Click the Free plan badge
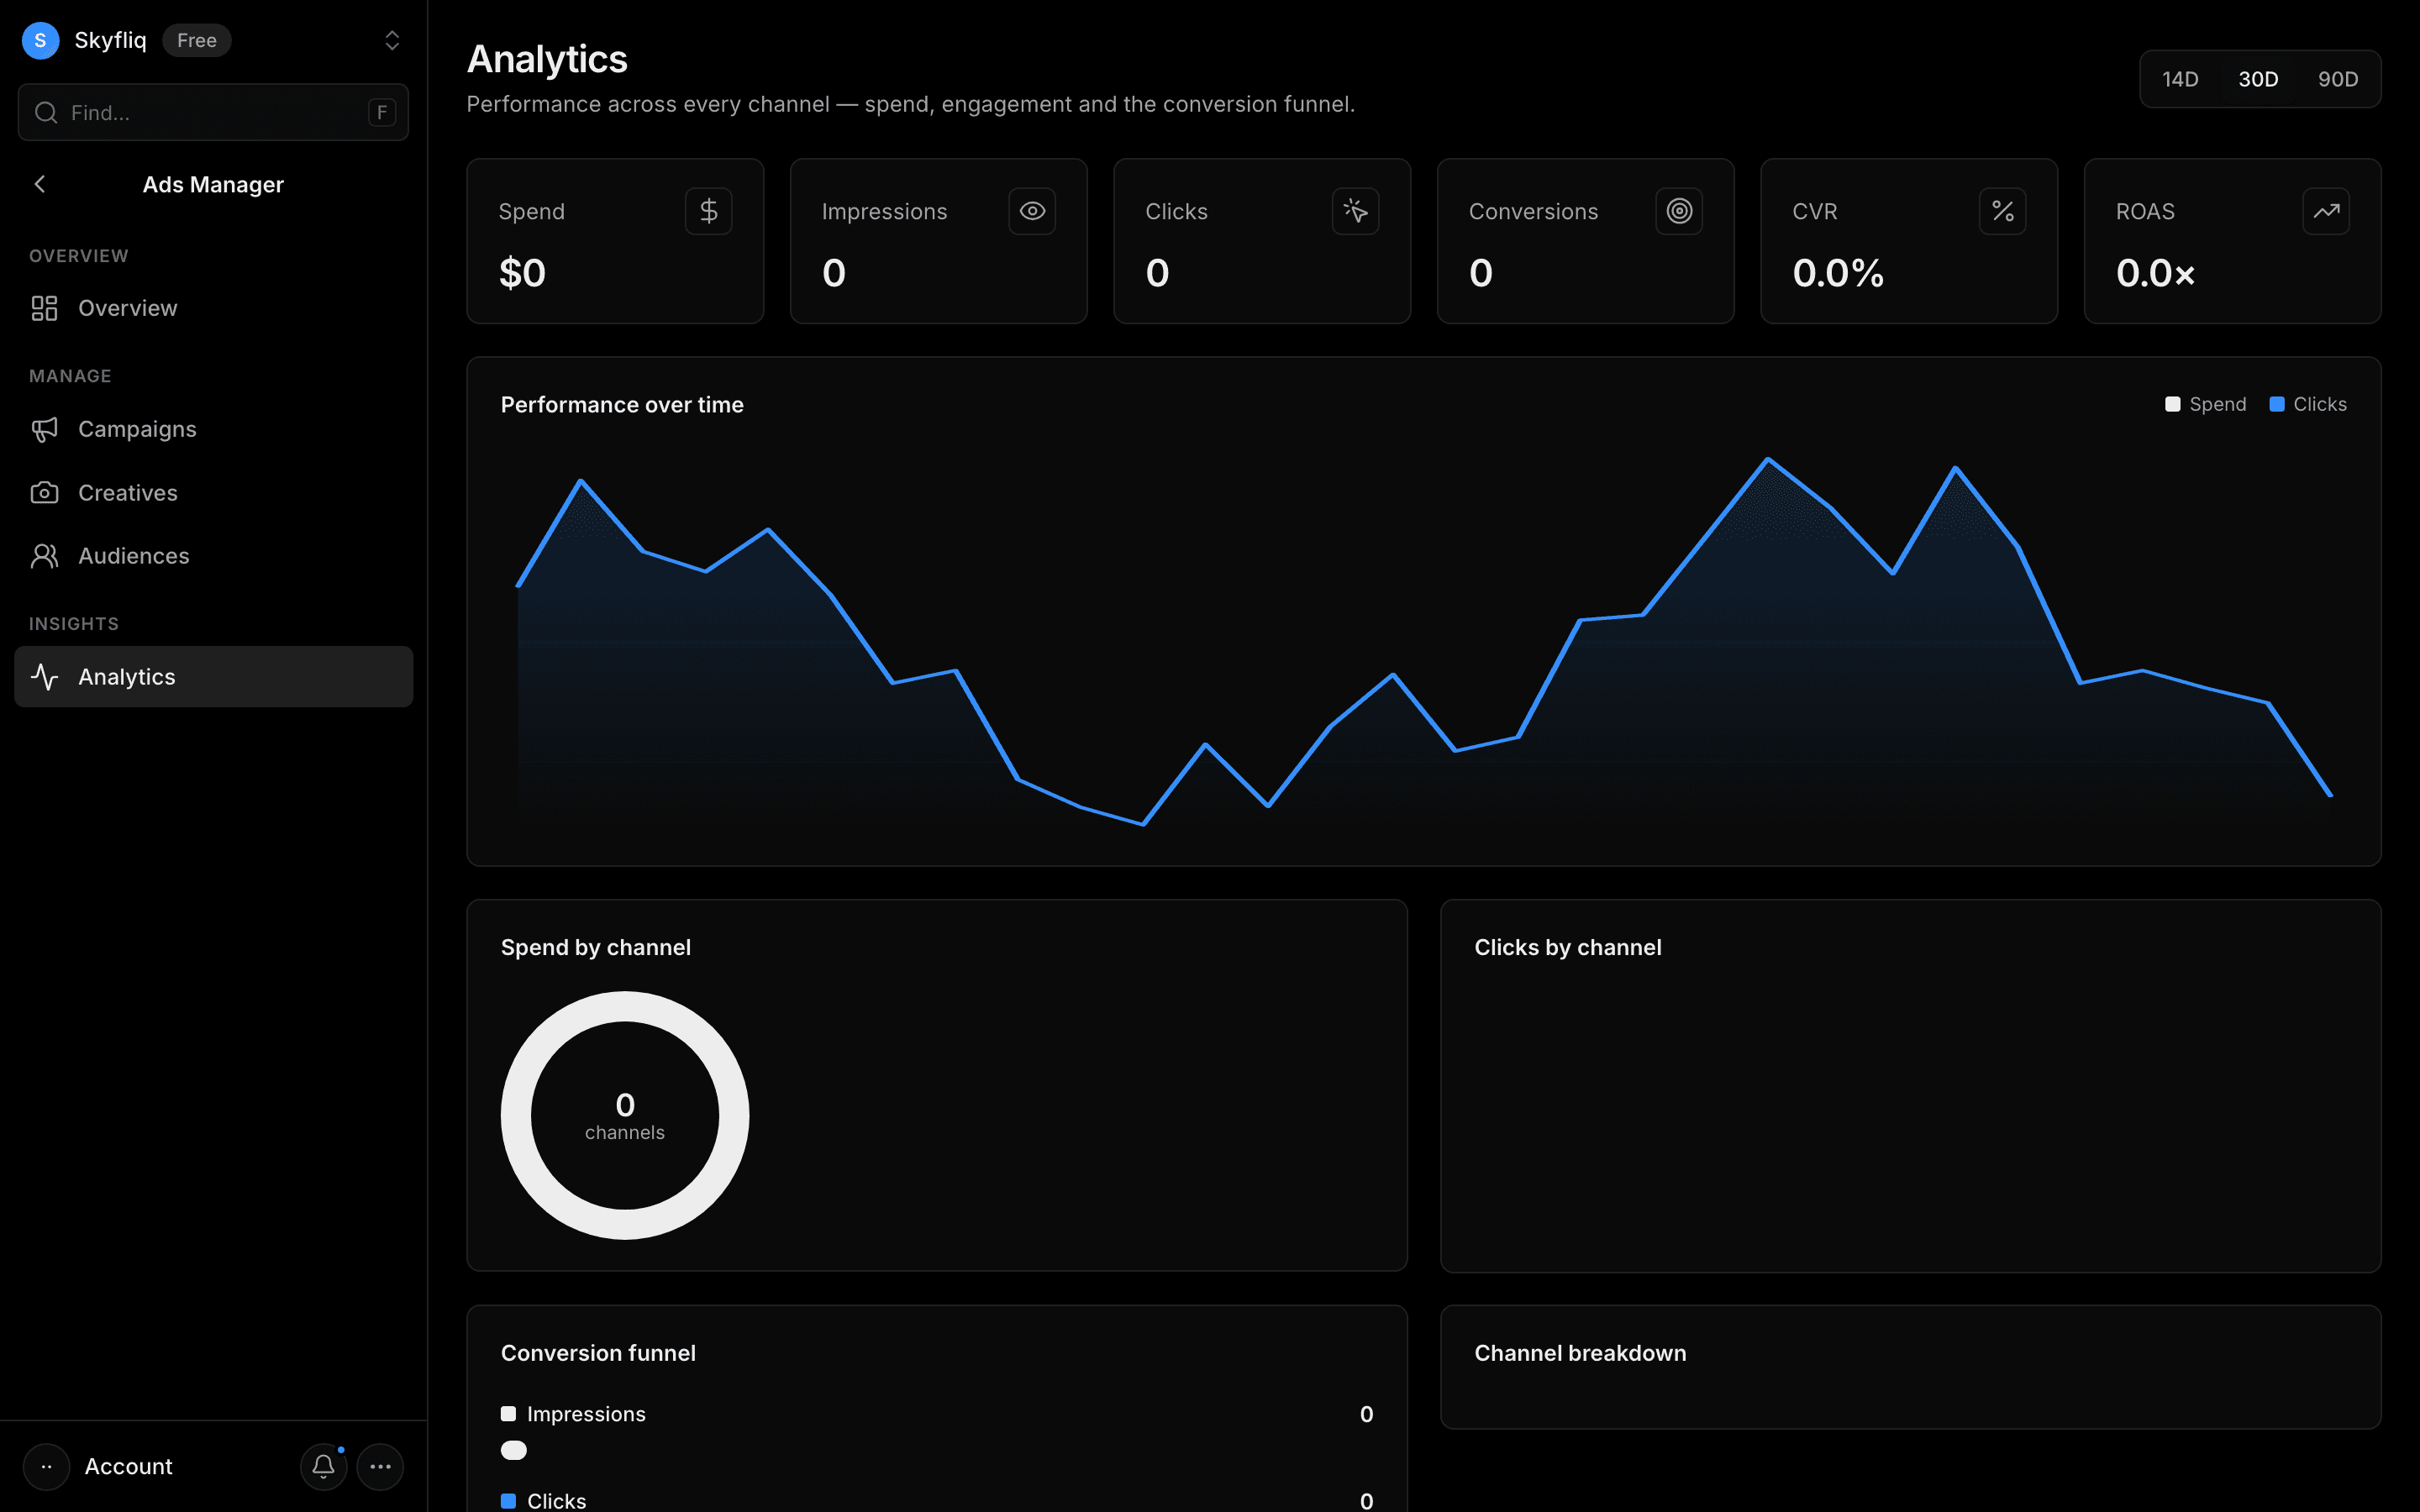Screen dimensions: 2420x1512 (x=197, y=40)
